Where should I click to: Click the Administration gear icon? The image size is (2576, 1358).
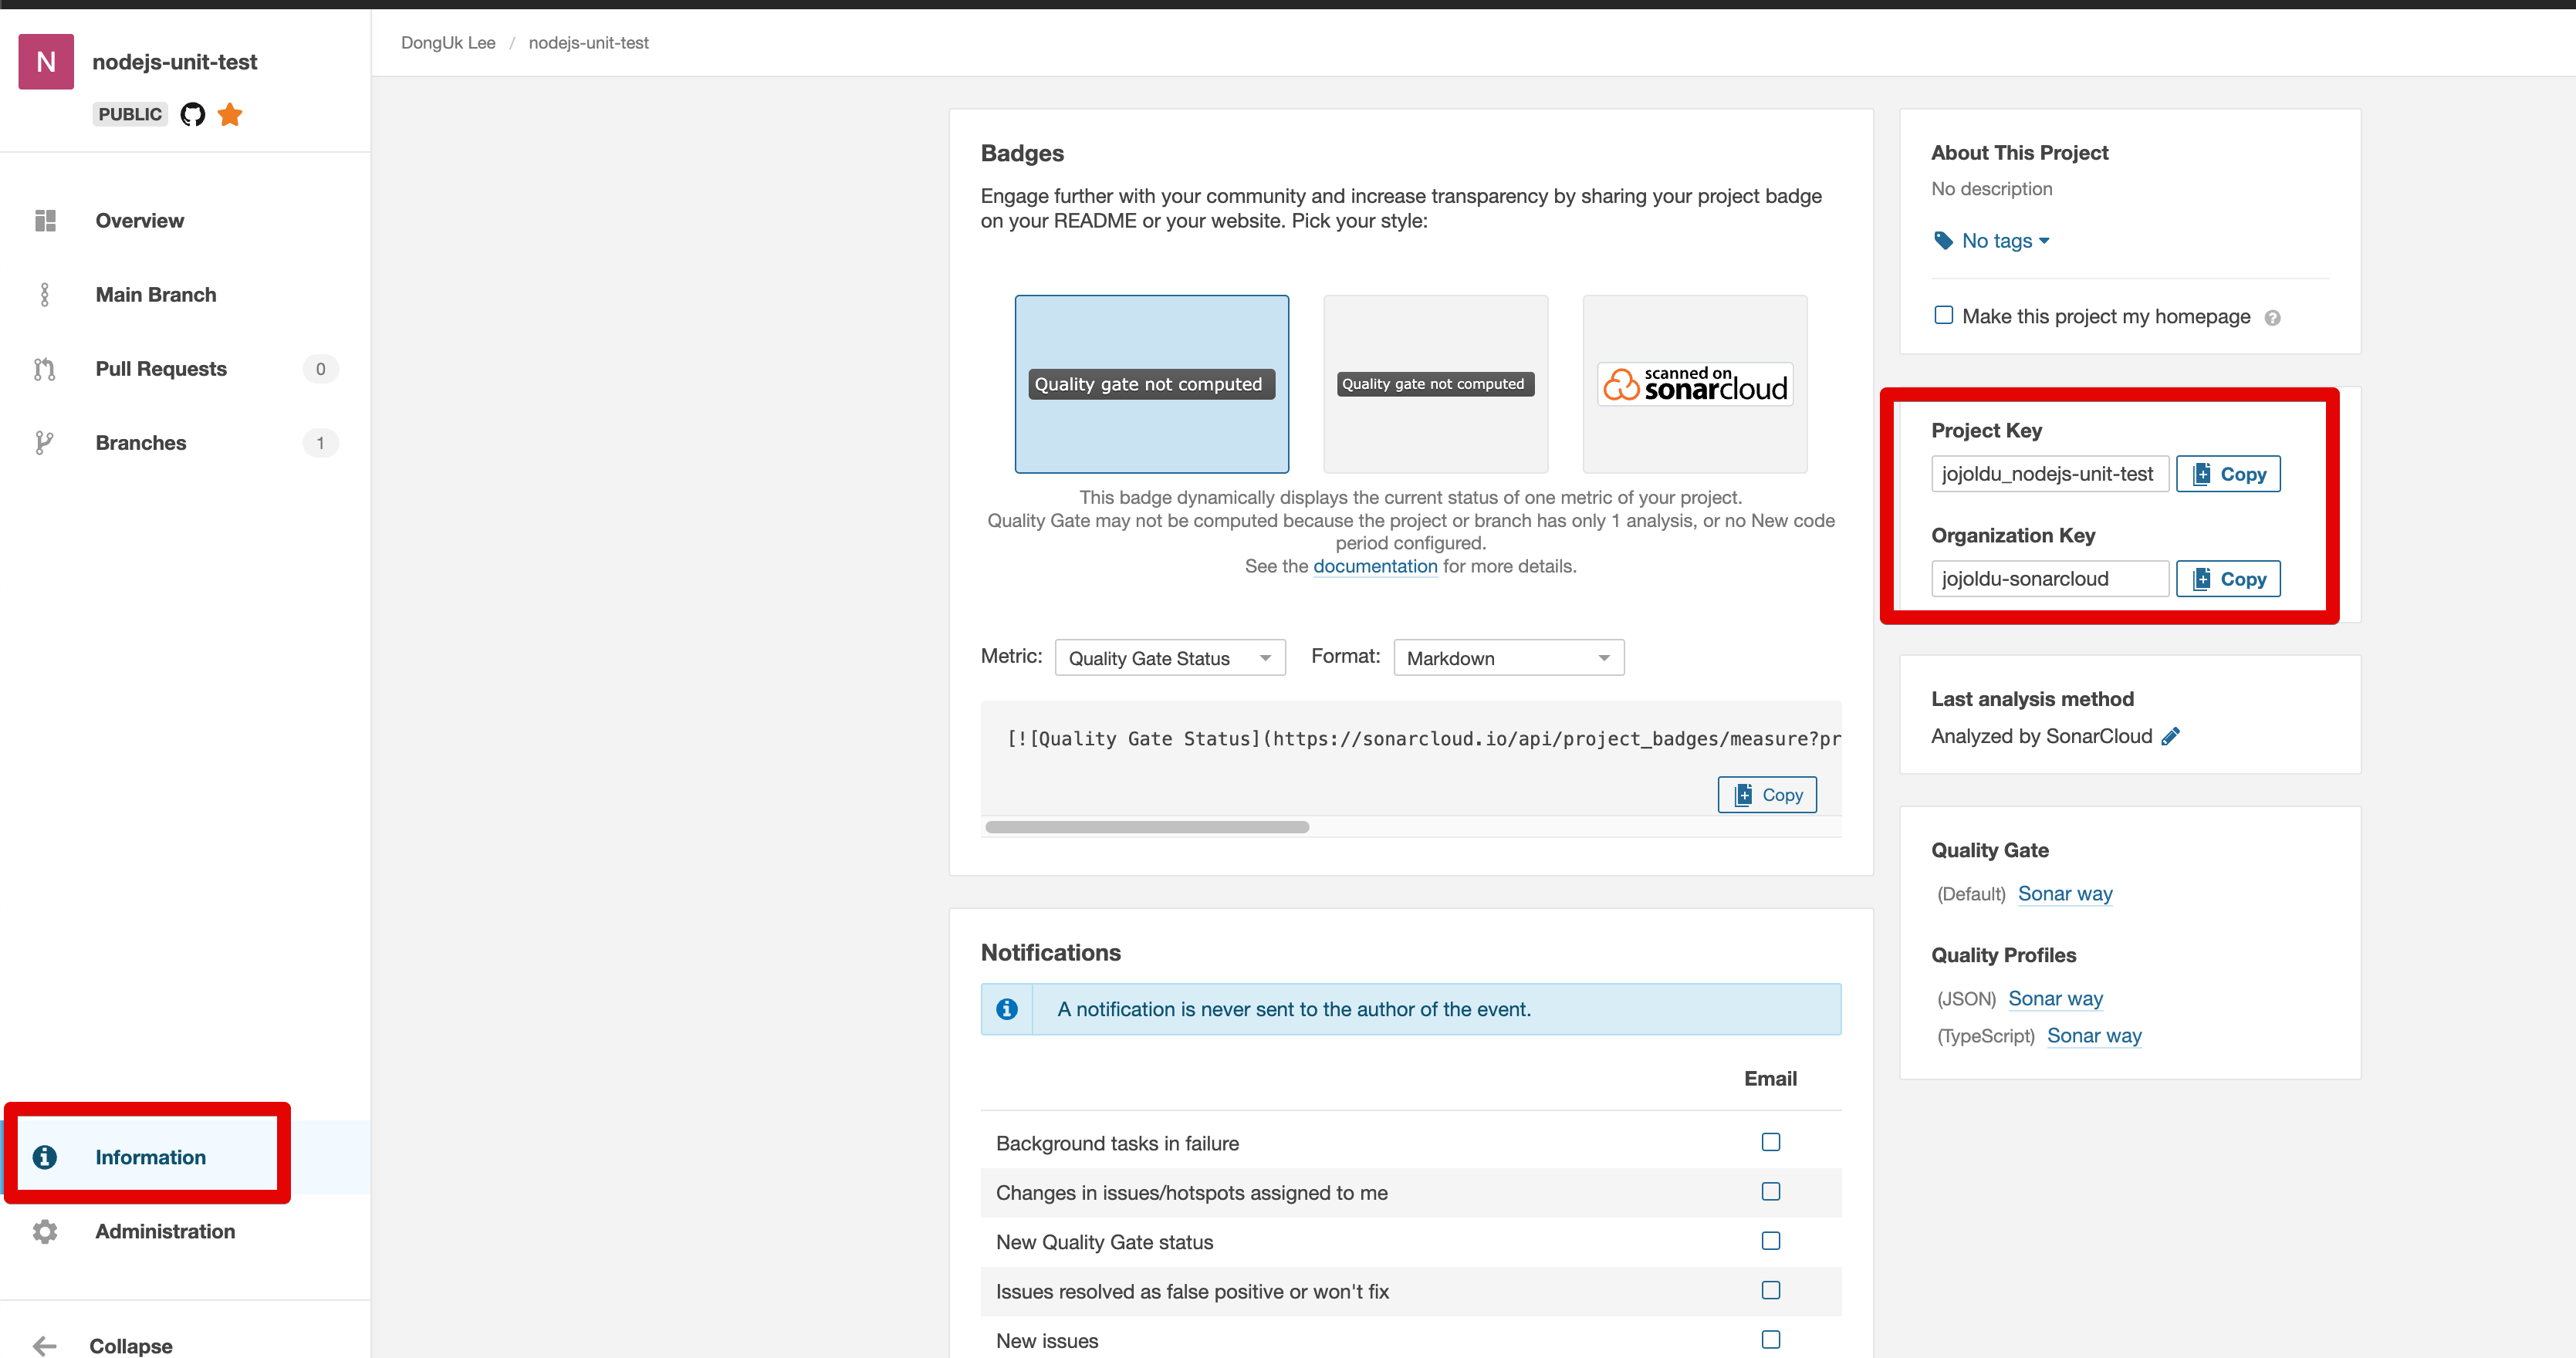[x=44, y=1231]
